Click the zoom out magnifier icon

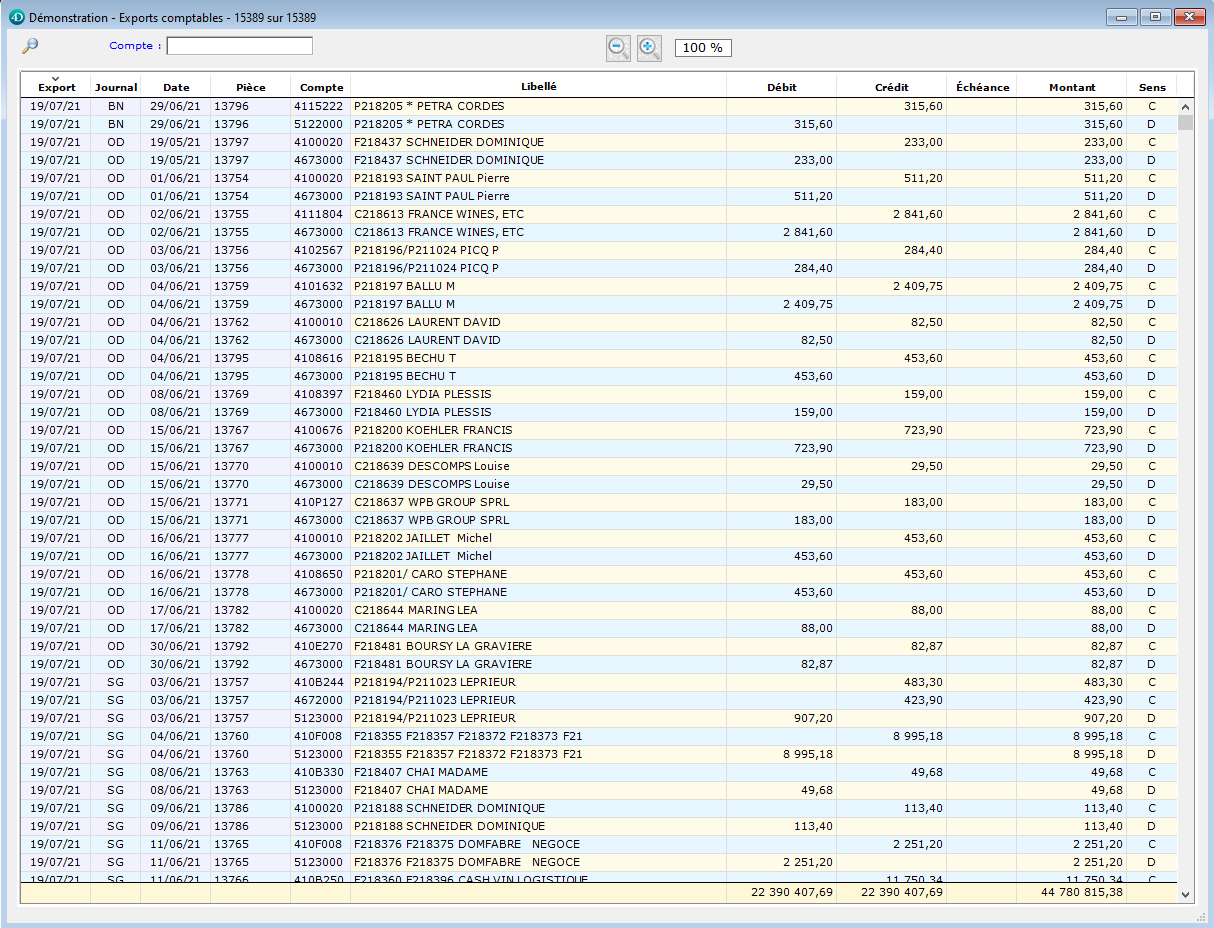(618, 47)
